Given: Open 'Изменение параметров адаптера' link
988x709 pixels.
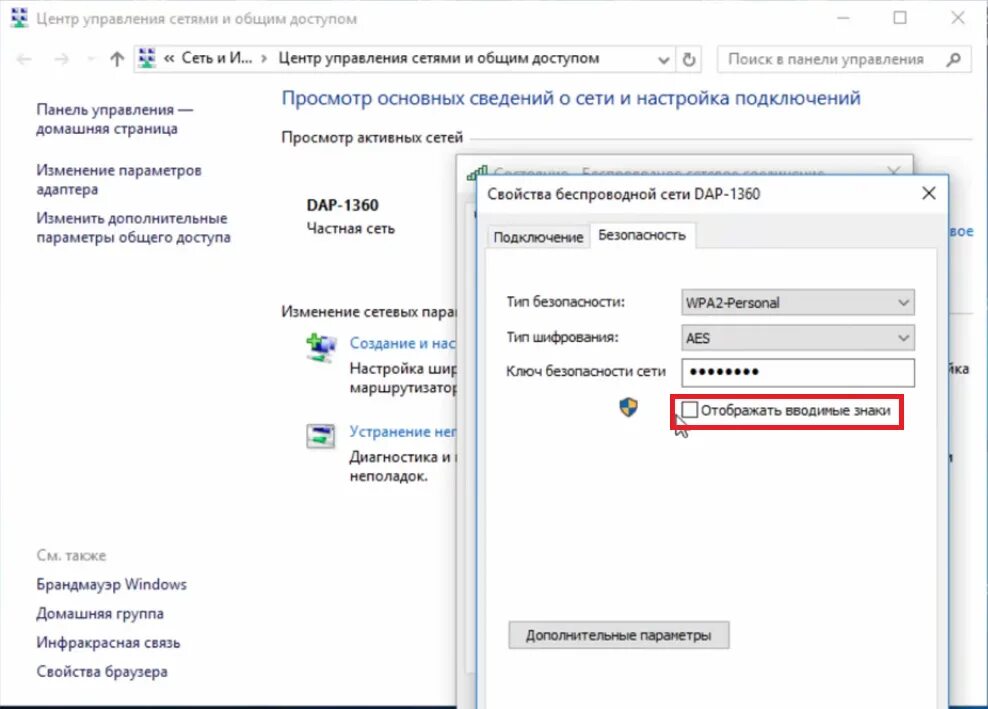Looking at the screenshot, I should coord(118,180).
